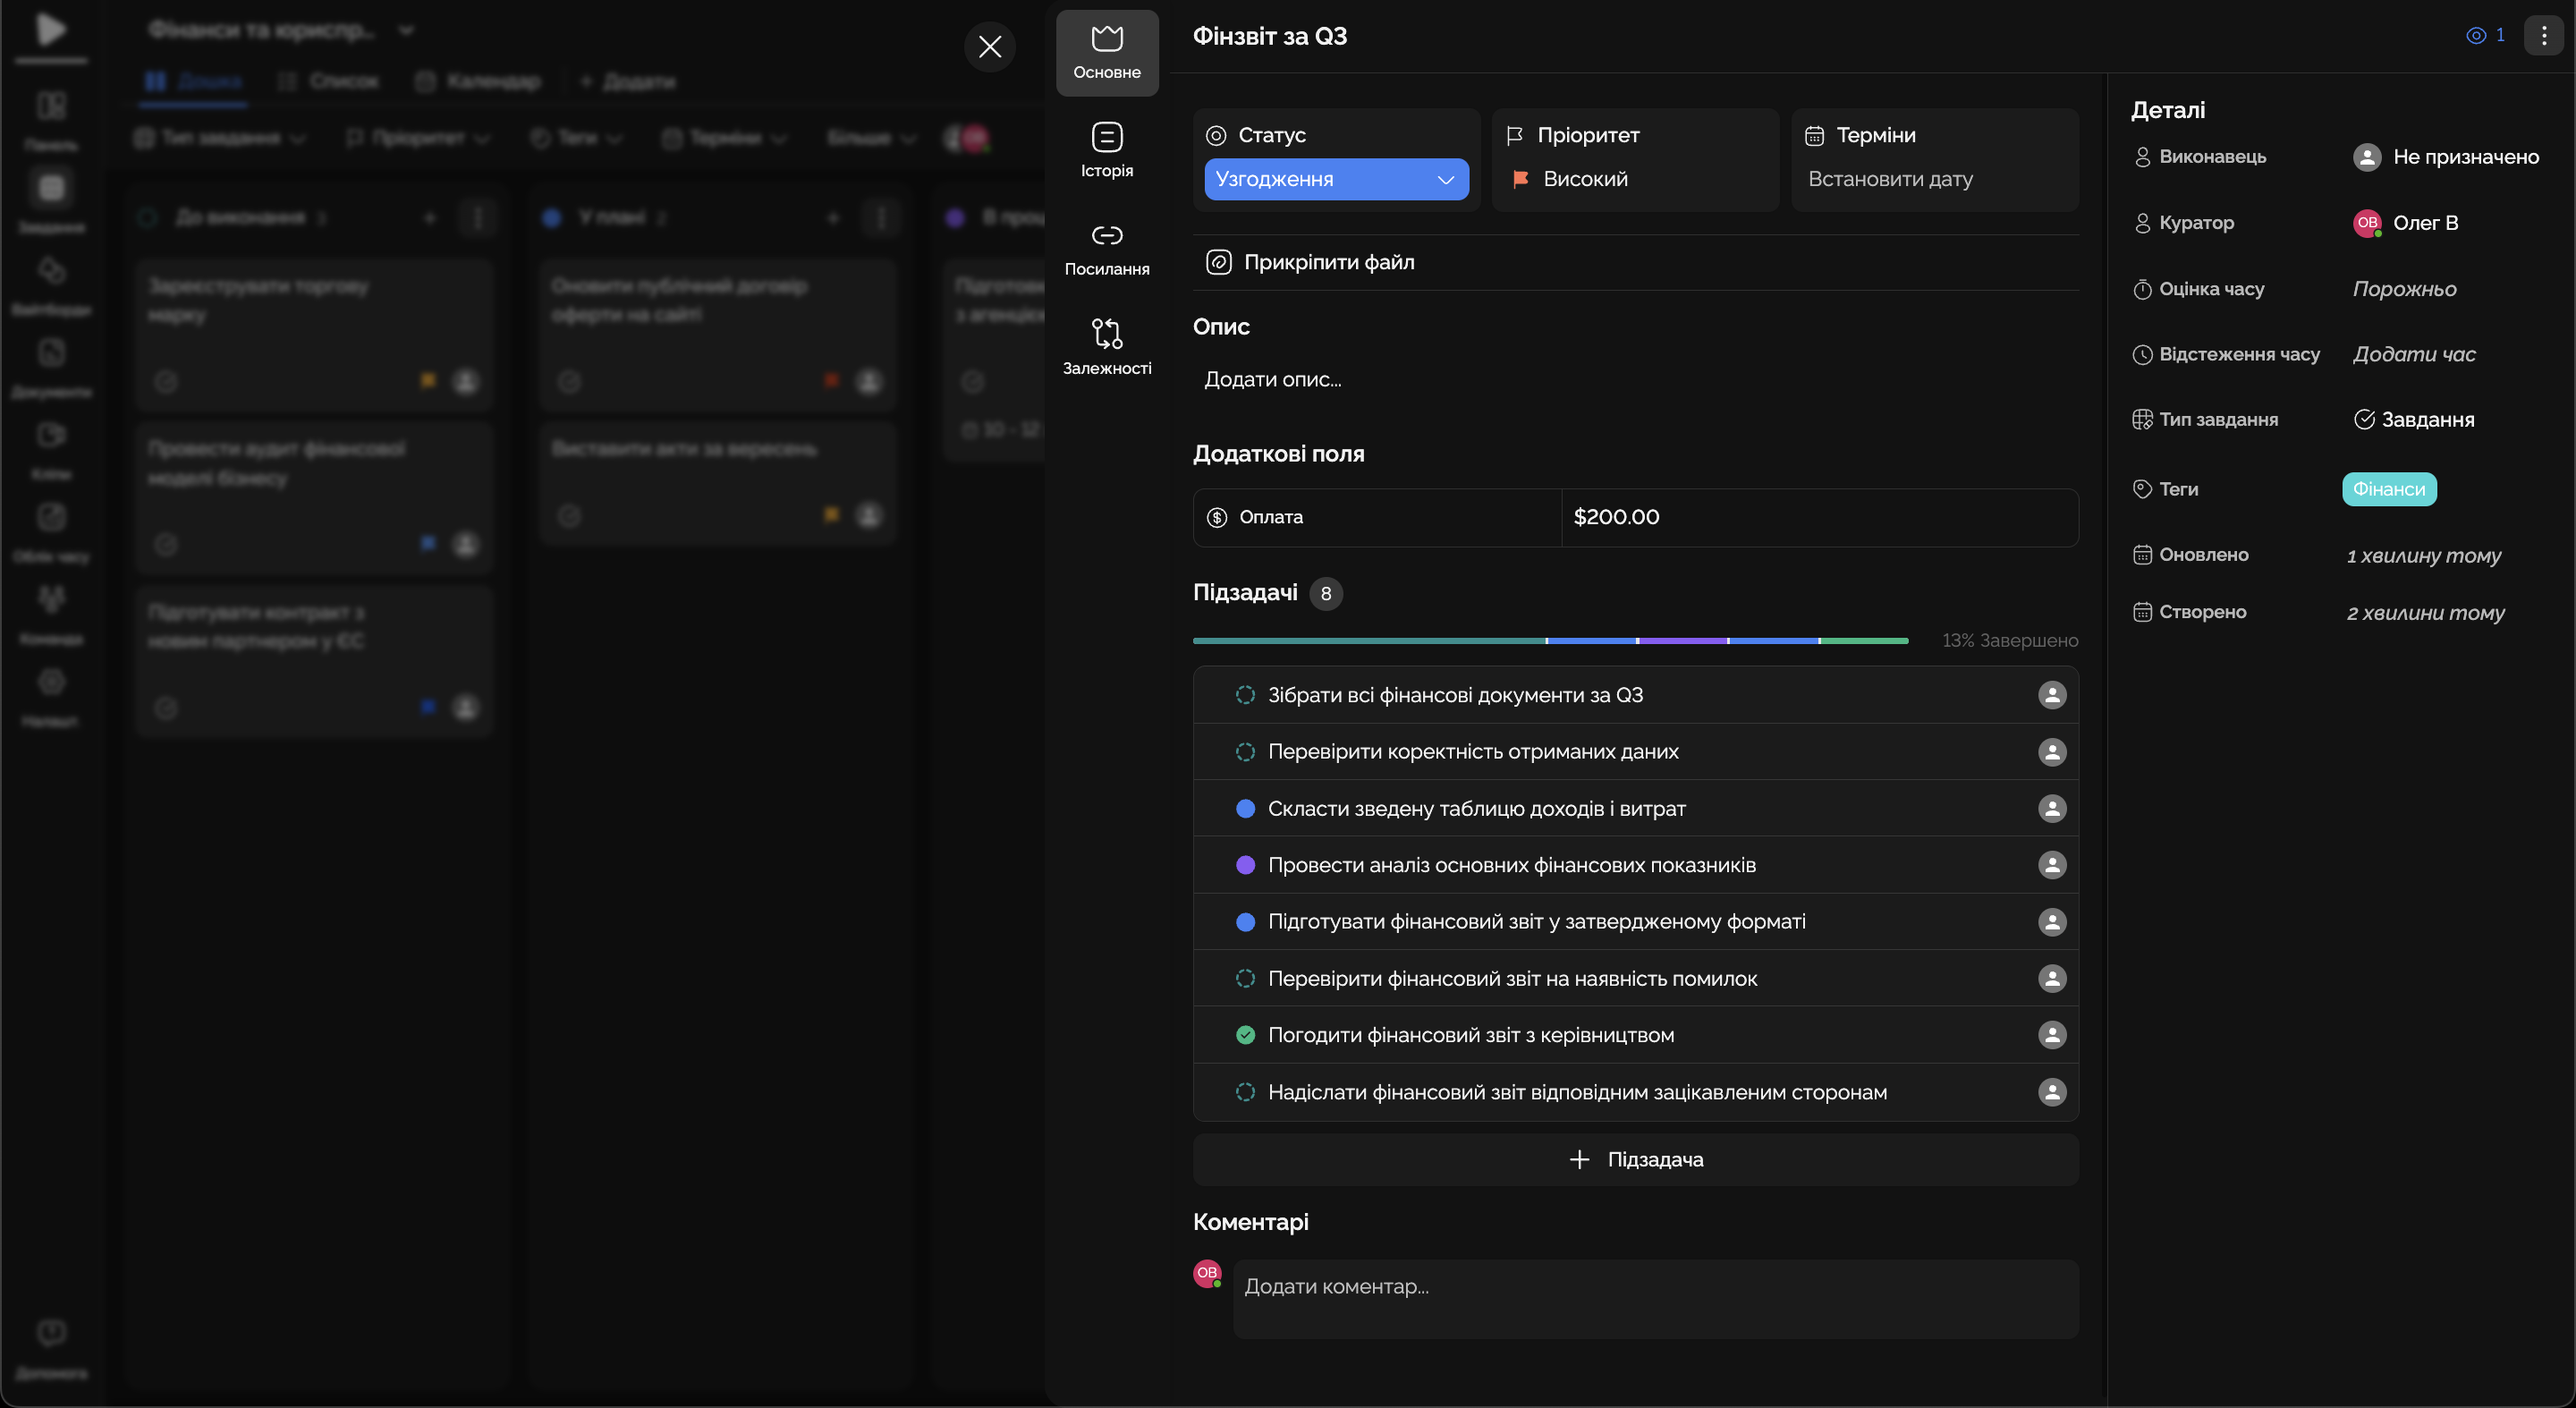This screenshot has width=2576, height=1408.
Task: Click the Додати коментар input field
Action: point(1654,1297)
